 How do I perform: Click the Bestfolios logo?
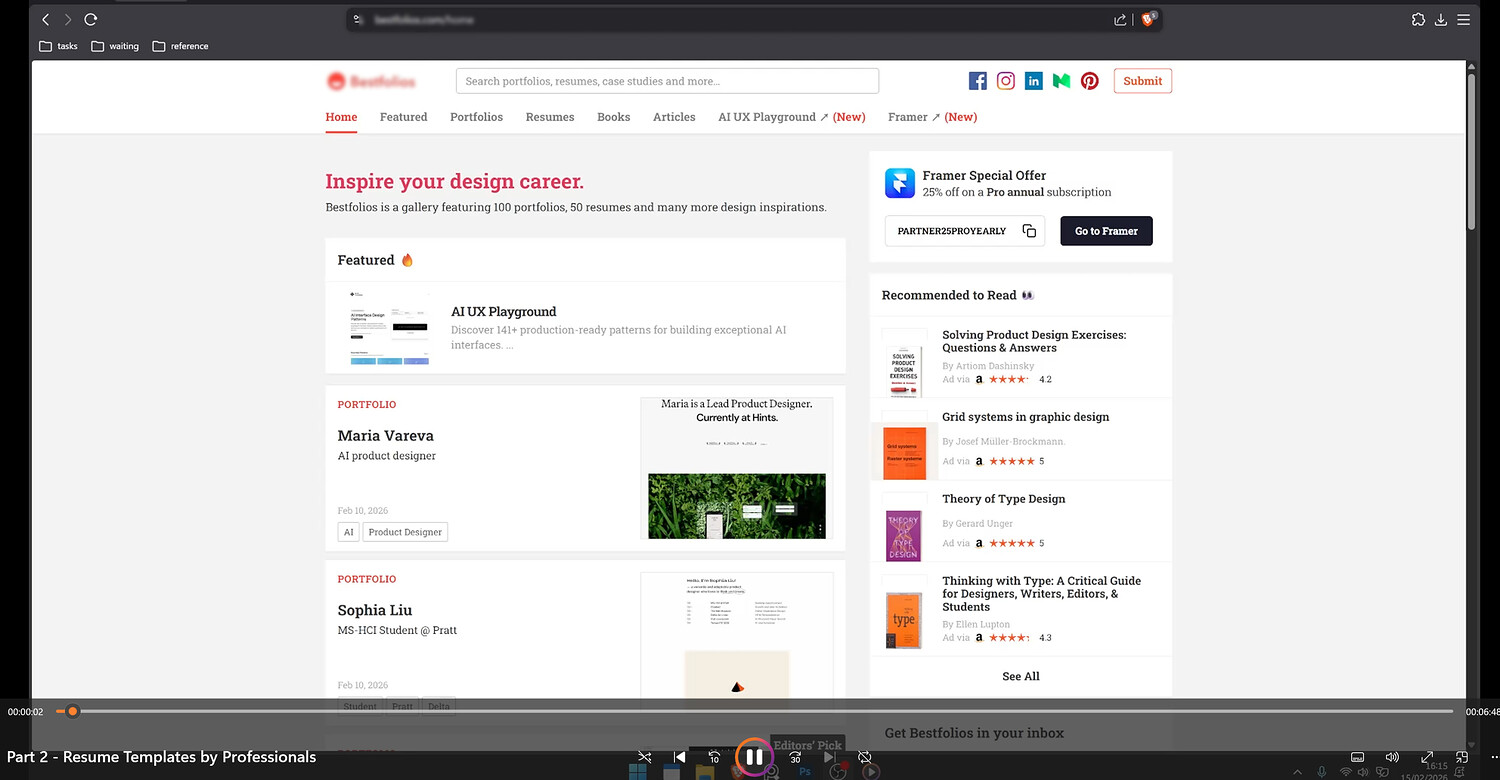point(371,81)
